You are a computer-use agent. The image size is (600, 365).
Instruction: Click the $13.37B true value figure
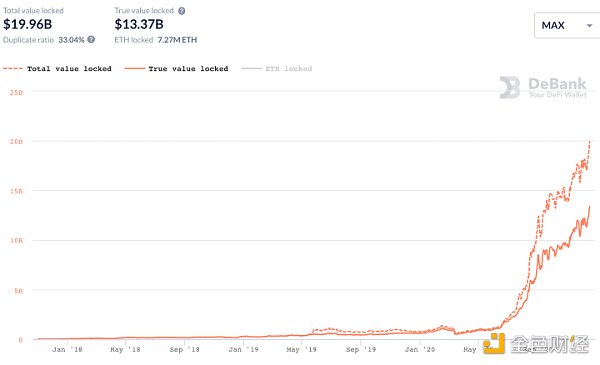[139, 24]
